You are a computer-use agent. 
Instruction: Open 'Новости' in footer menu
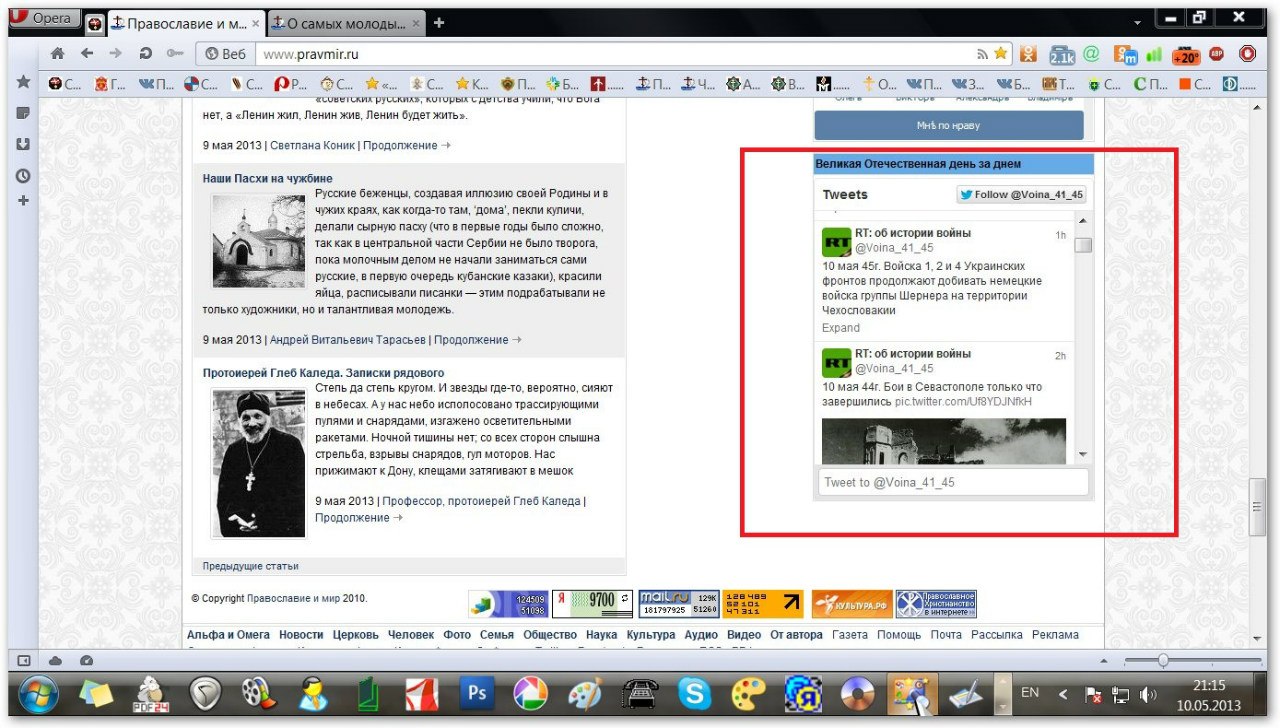click(x=301, y=635)
